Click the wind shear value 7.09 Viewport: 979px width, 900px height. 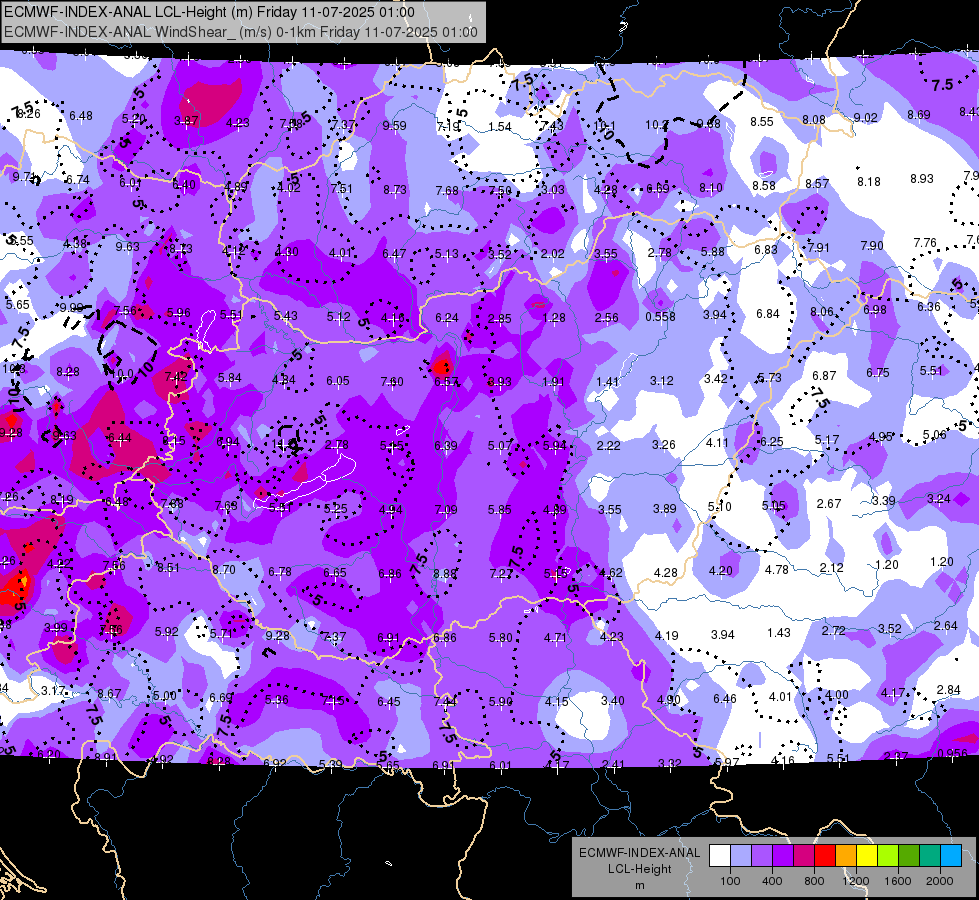[446, 510]
